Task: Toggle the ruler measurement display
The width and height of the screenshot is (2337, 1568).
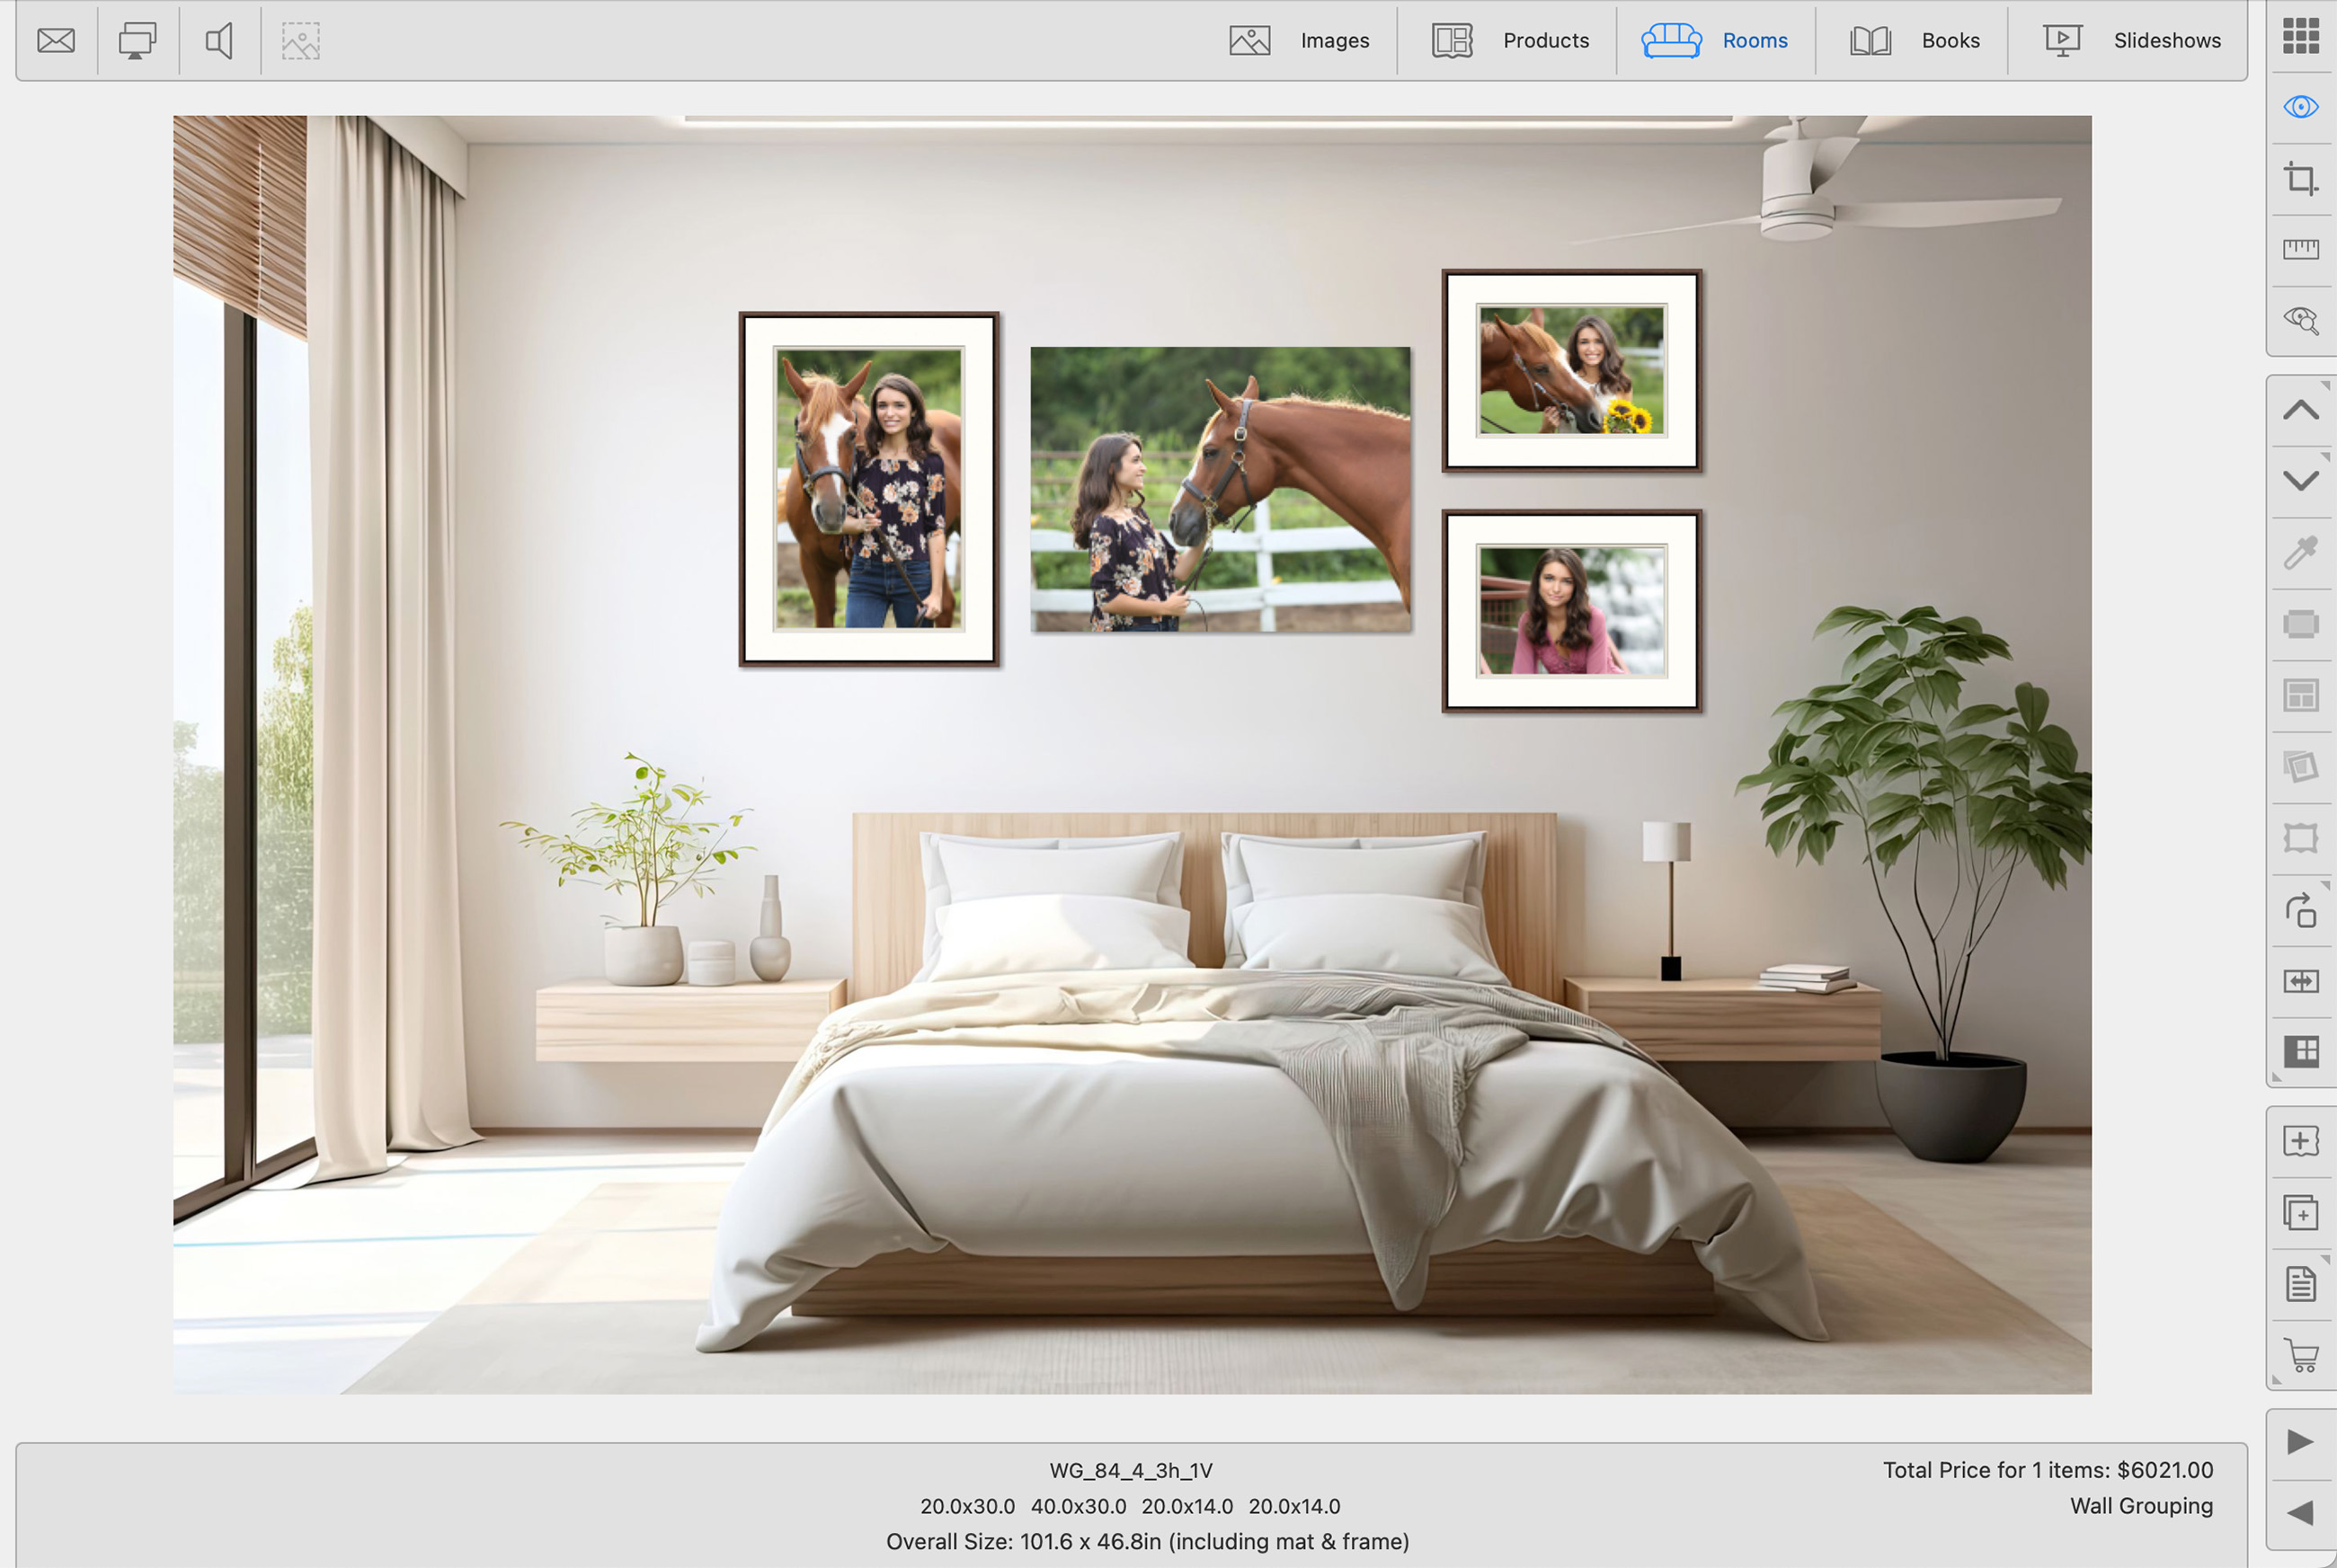Action: coord(2300,249)
